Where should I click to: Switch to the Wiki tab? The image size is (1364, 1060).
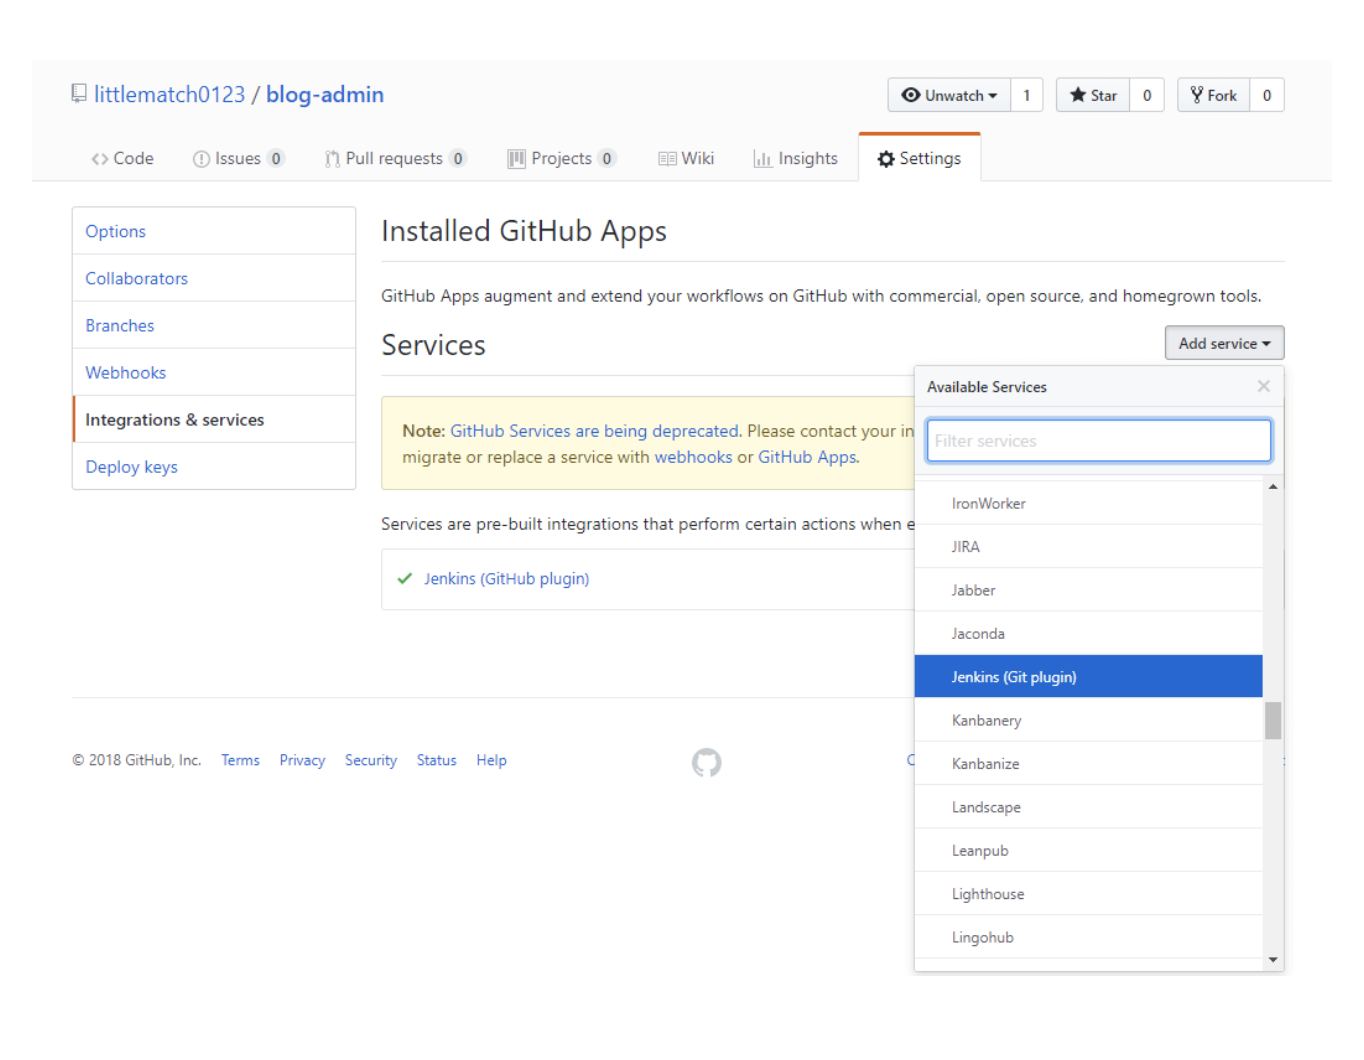[x=686, y=158]
